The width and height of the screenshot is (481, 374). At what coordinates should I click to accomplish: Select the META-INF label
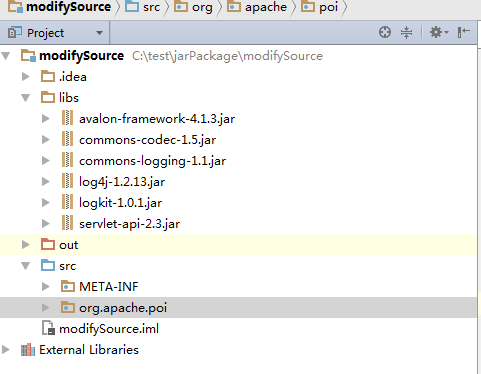(109, 287)
